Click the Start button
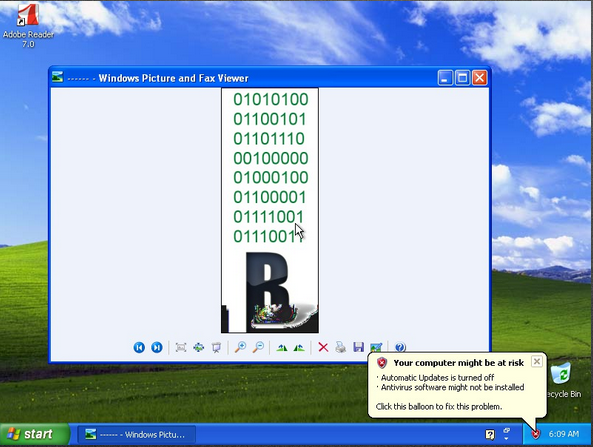593x447 pixels. click(x=35, y=434)
